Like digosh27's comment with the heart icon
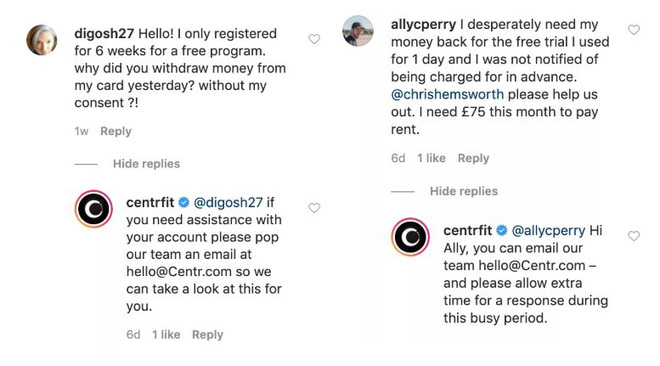The image size is (660, 366). tap(314, 39)
